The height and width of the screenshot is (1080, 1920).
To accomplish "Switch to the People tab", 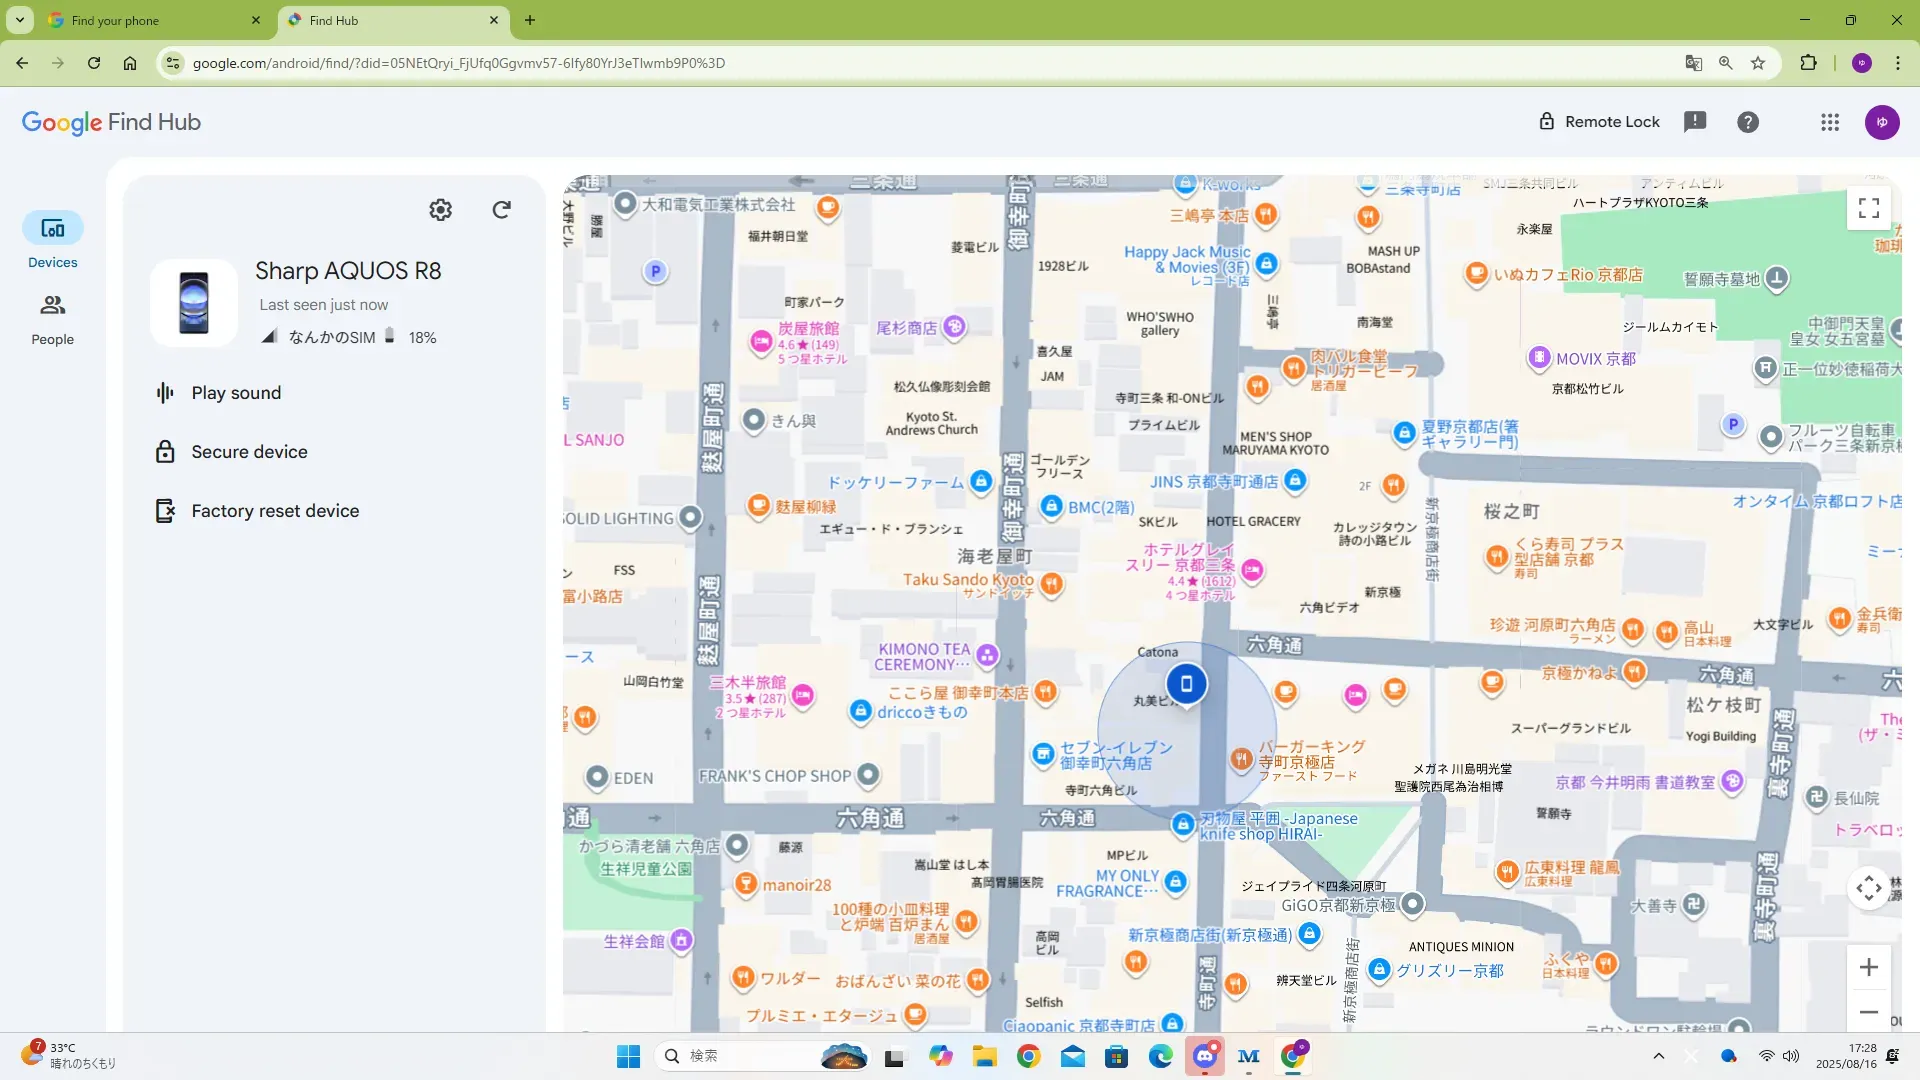I will (x=52, y=320).
